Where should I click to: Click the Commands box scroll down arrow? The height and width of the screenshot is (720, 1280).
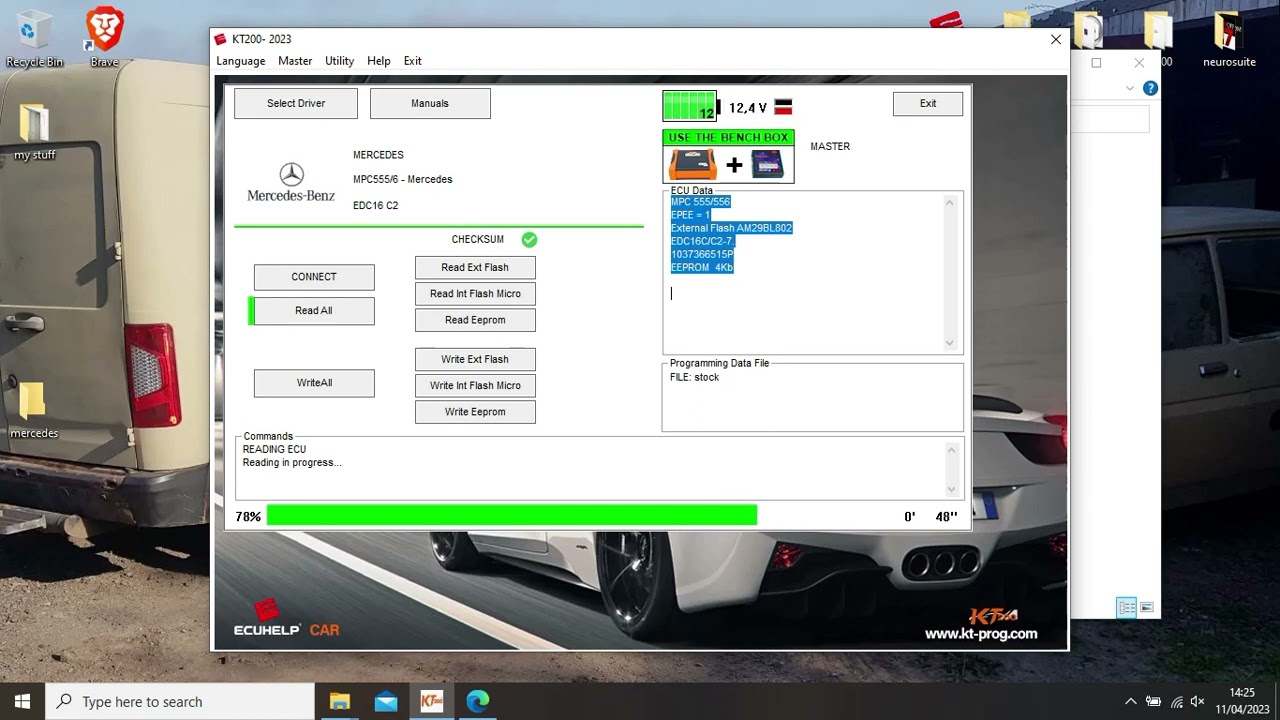coord(951,489)
